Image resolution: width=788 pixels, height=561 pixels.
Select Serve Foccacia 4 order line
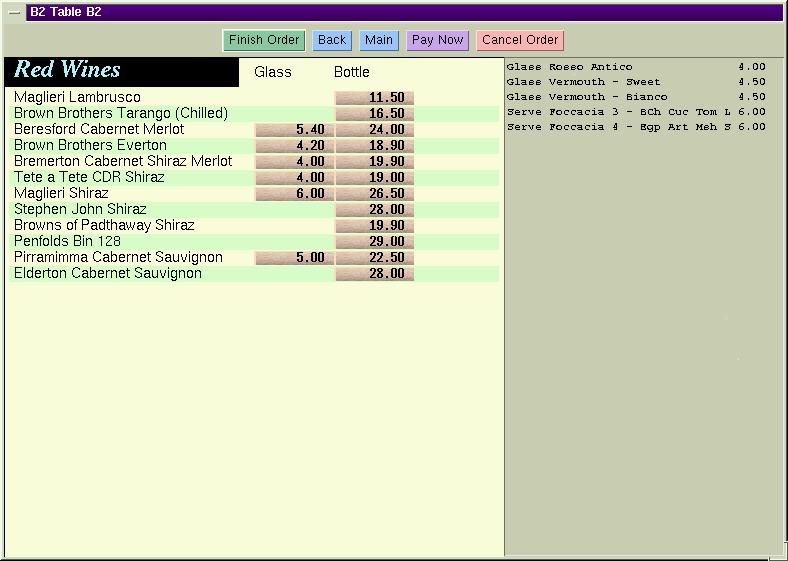(x=636, y=127)
